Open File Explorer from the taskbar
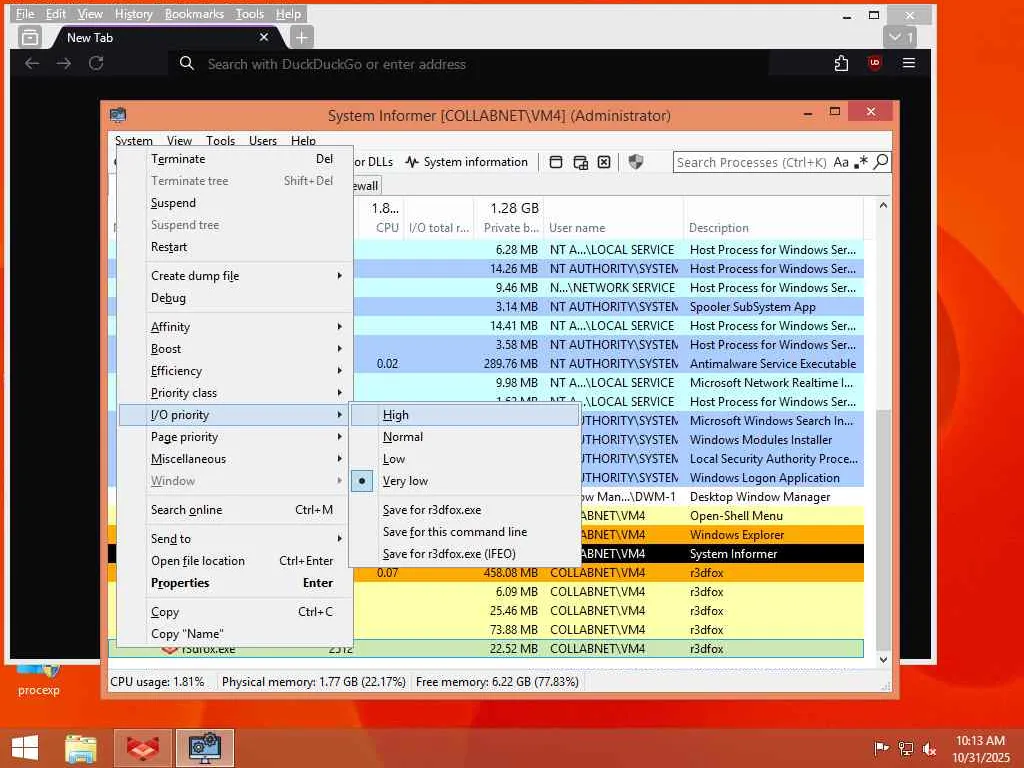Screen dimensions: 1024x768 tap(81, 748)
